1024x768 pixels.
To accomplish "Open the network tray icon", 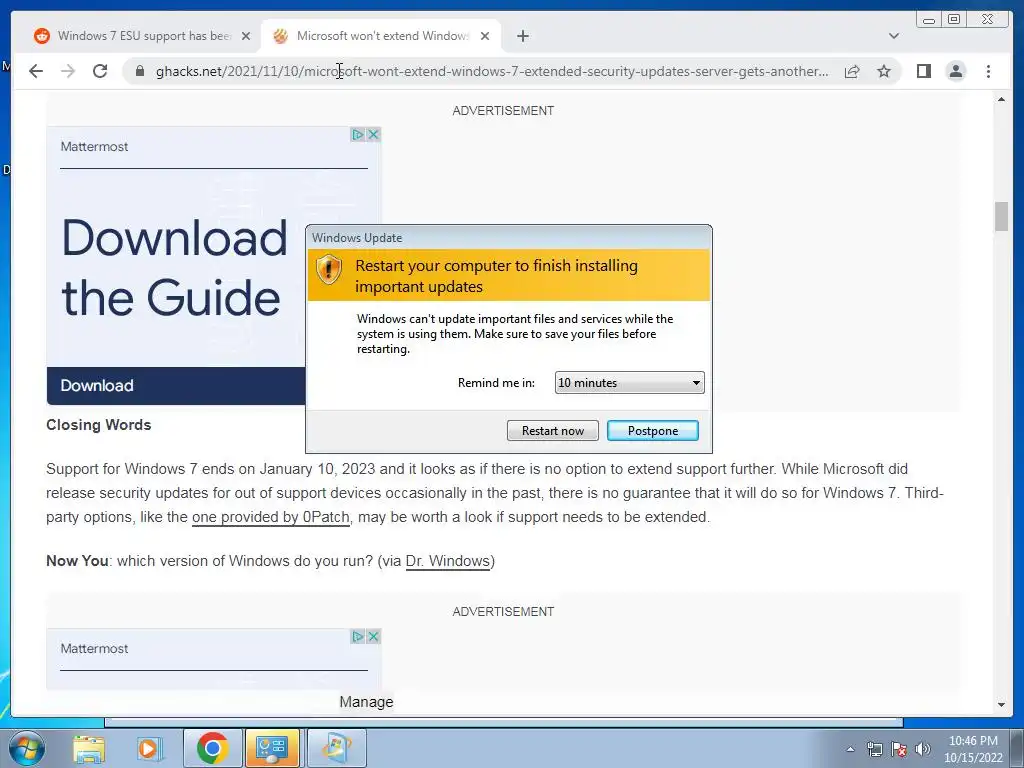I will click(874, 749).
